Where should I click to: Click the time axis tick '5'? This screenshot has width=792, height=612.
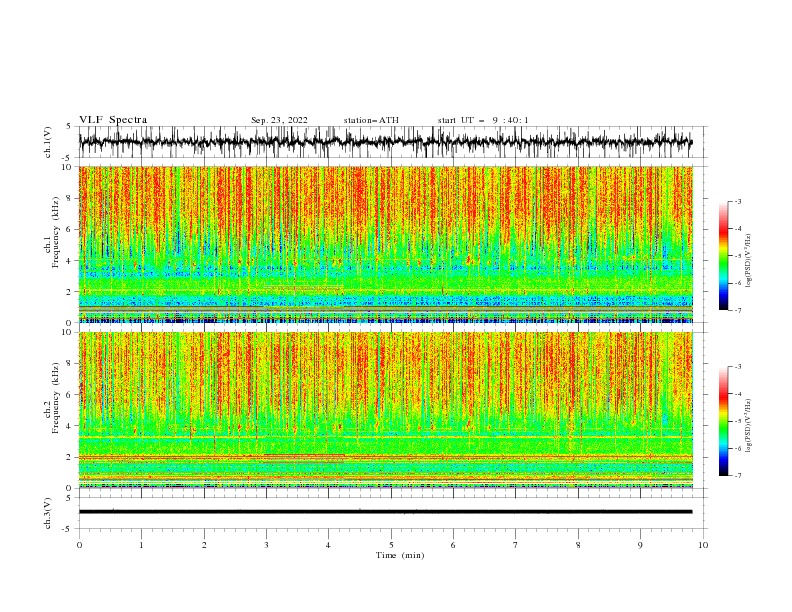(391, 545)
